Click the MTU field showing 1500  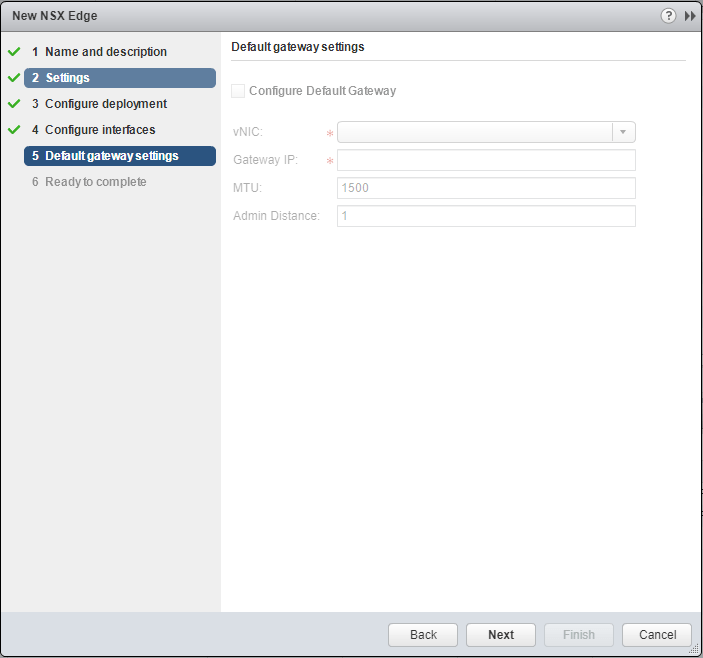(486, 188)
